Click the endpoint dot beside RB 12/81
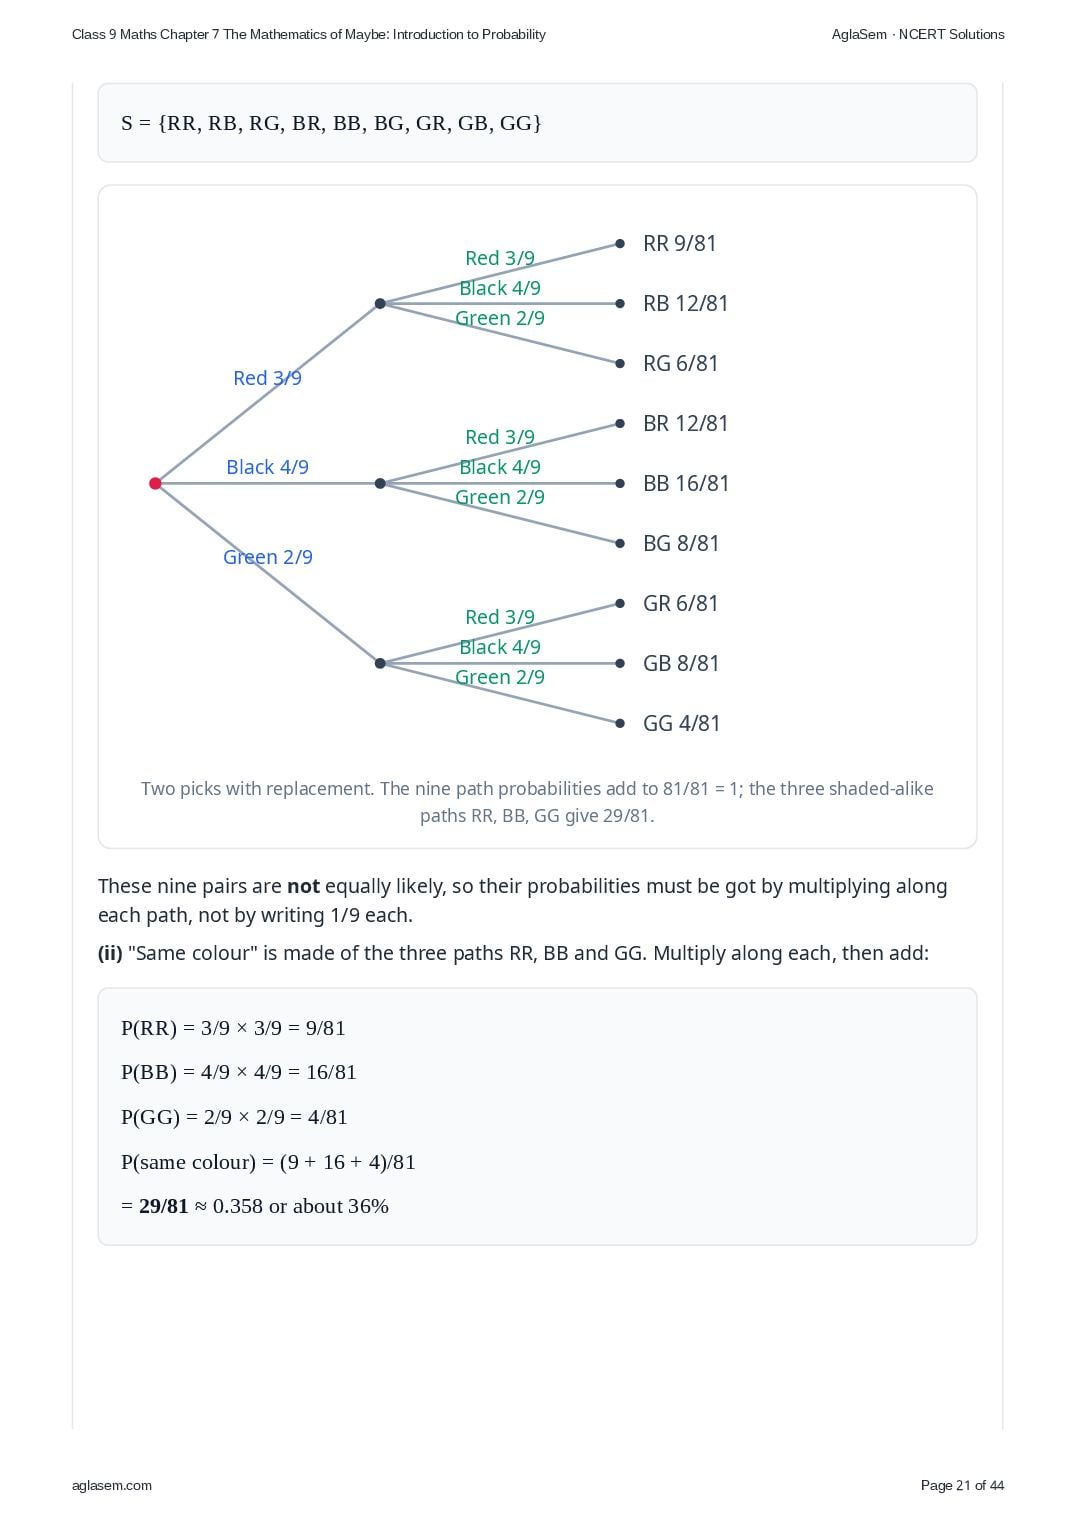 620,303
